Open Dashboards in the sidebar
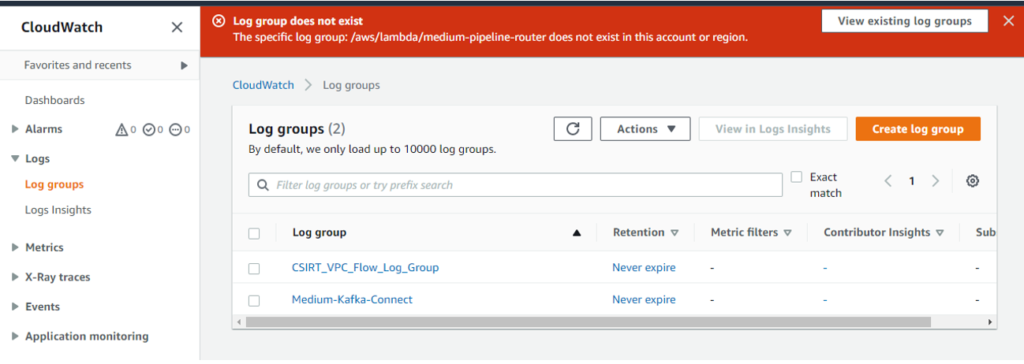The image size is (1024, 364). click(55, 101)
